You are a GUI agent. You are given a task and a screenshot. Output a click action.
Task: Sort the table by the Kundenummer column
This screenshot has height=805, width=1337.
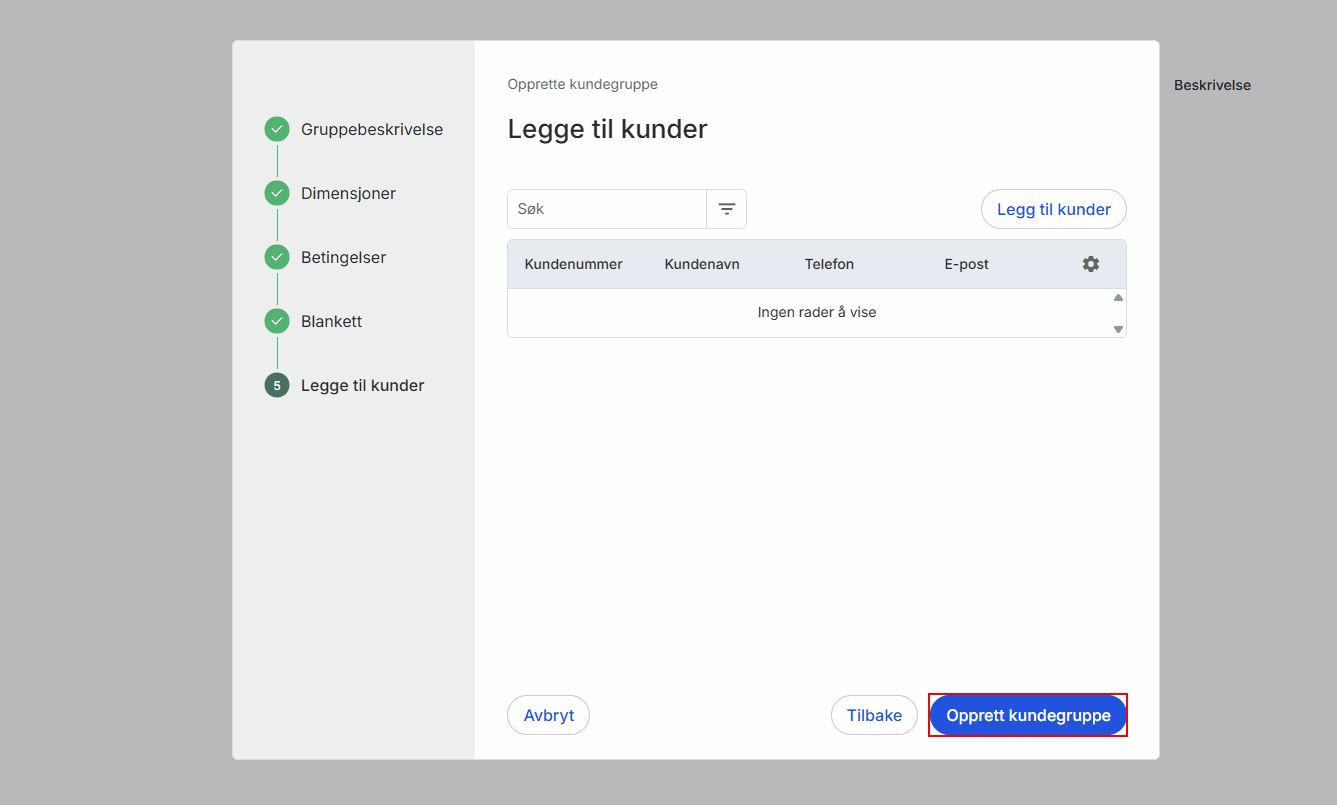point(573,263)
